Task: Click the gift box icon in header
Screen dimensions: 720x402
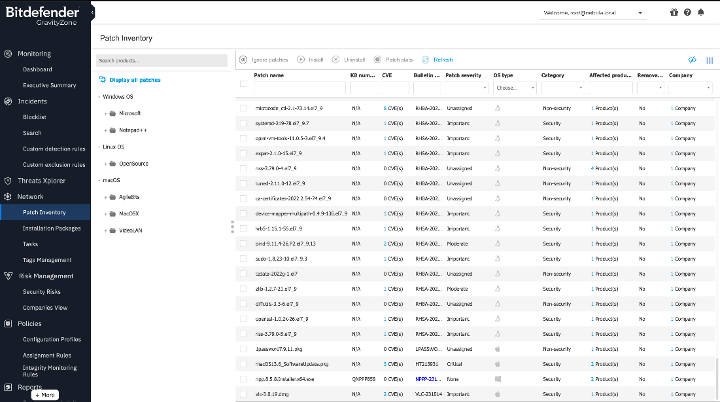Action: [x=673, y=13]
